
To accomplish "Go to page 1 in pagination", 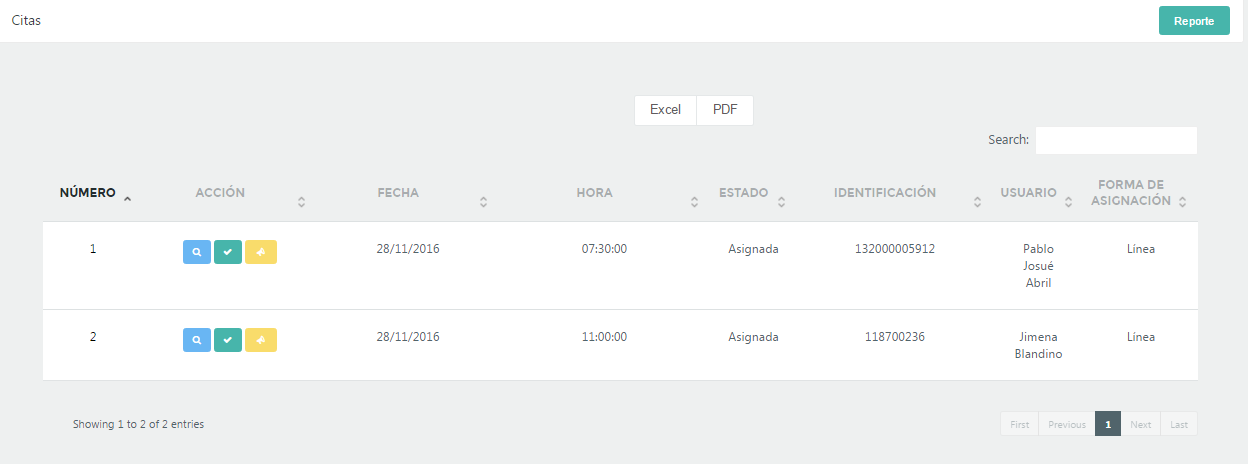I will [1108, 424].
